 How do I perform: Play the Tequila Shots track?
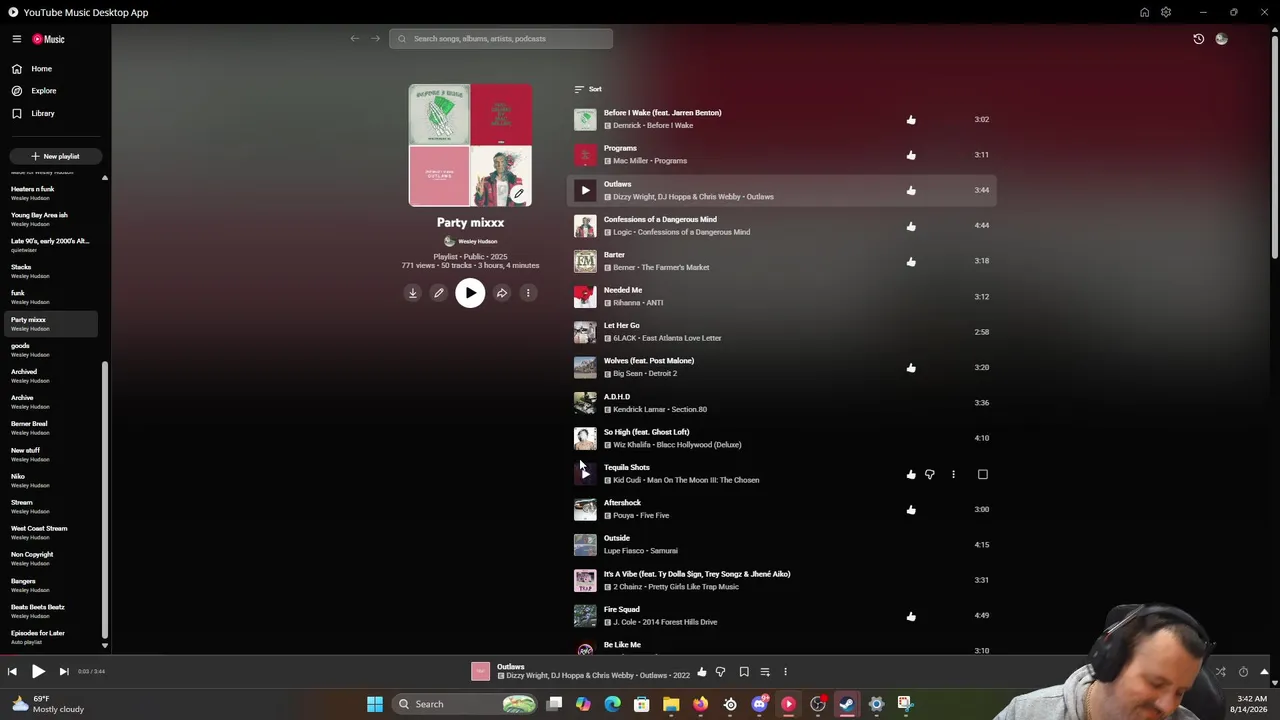(x=585, y=474)
